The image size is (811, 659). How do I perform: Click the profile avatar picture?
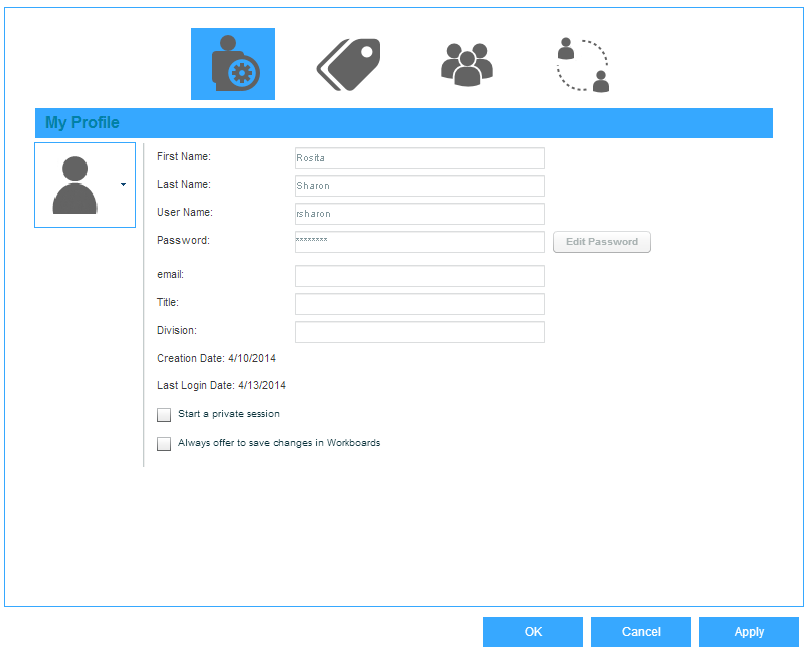click(75, 185)
